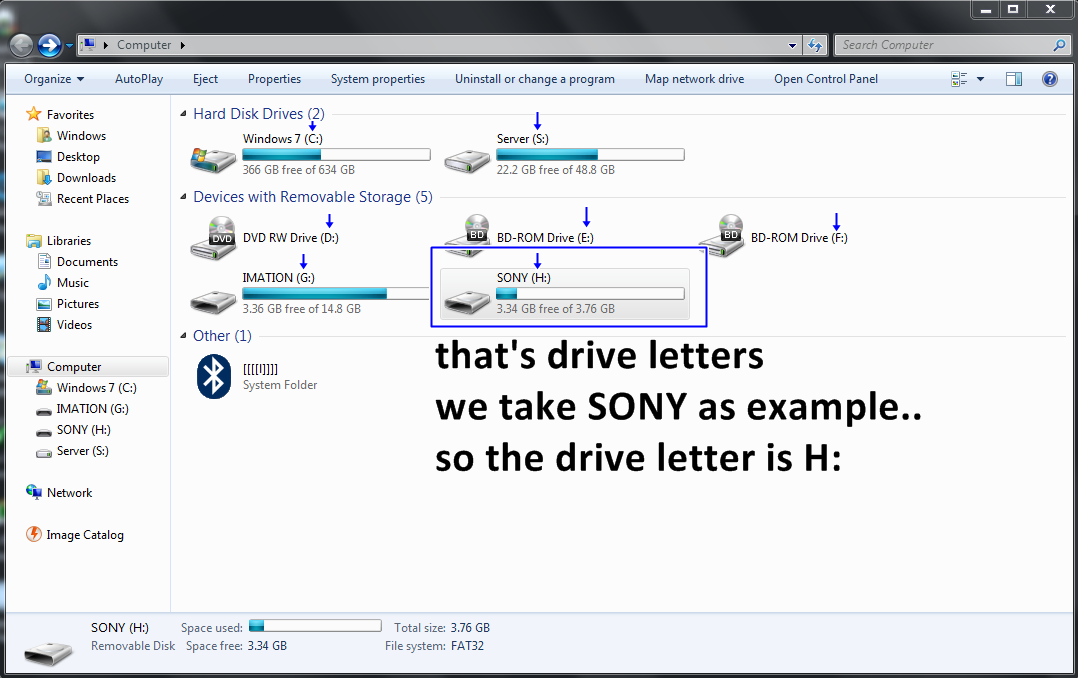Select the Server (S:) drive icon

(467, 161)
